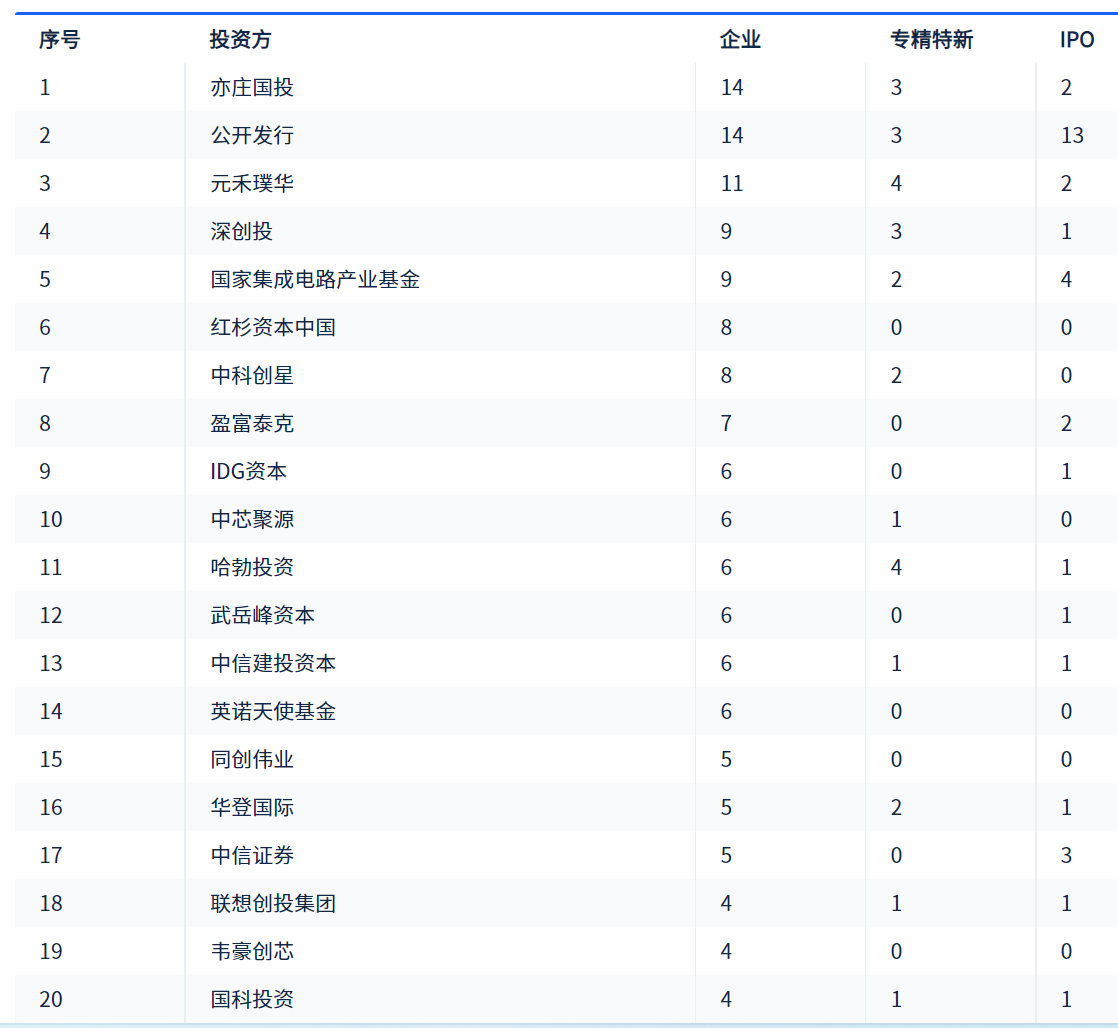Select investor 深创投
The width and height of the screenshot is (1118, 1028).
pyautogui.click(x=241, y=231)
